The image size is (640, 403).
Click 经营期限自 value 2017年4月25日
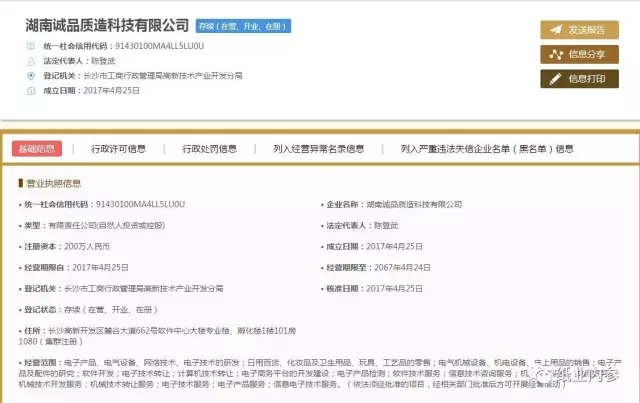[x=100, y=267]
